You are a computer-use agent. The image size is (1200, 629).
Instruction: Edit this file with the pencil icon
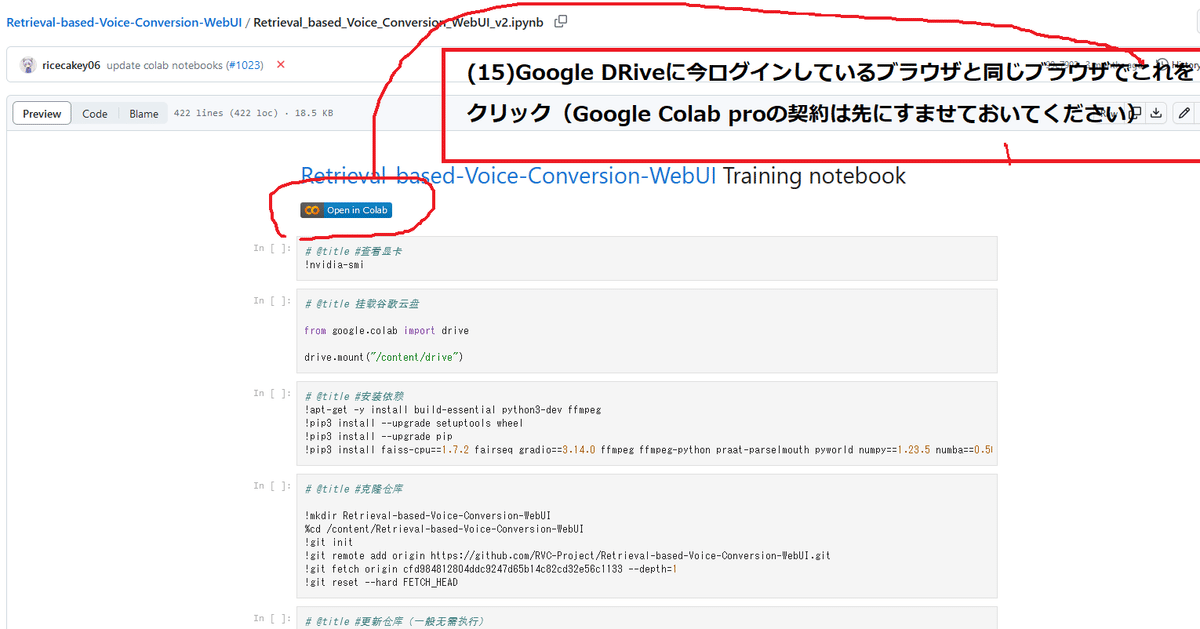[x=1184, y=113]
